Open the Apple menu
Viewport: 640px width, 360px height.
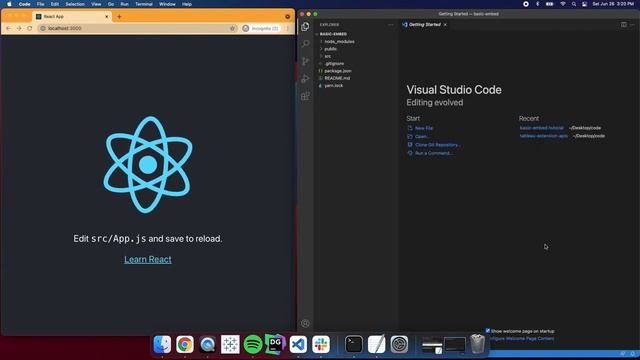tap(9, 4)
